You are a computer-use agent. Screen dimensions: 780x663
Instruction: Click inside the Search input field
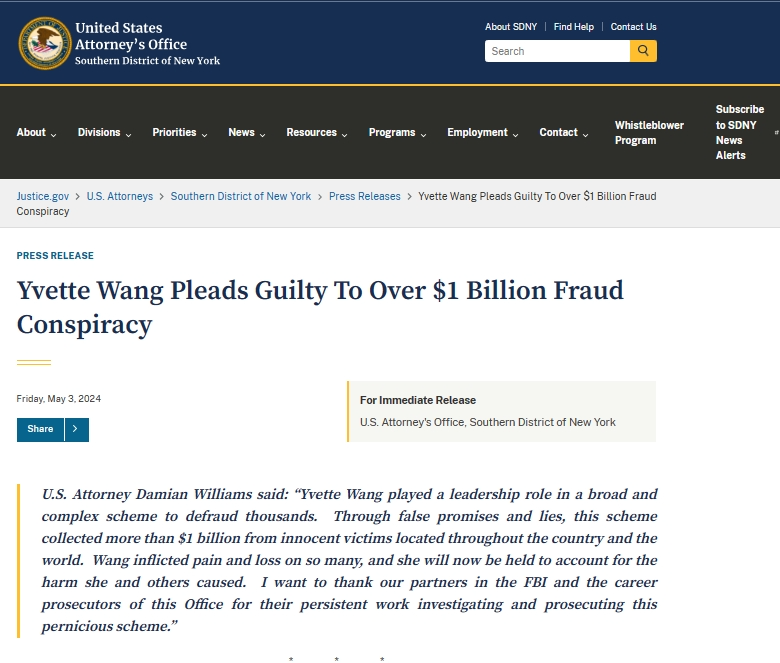click(x=556, y=51)
